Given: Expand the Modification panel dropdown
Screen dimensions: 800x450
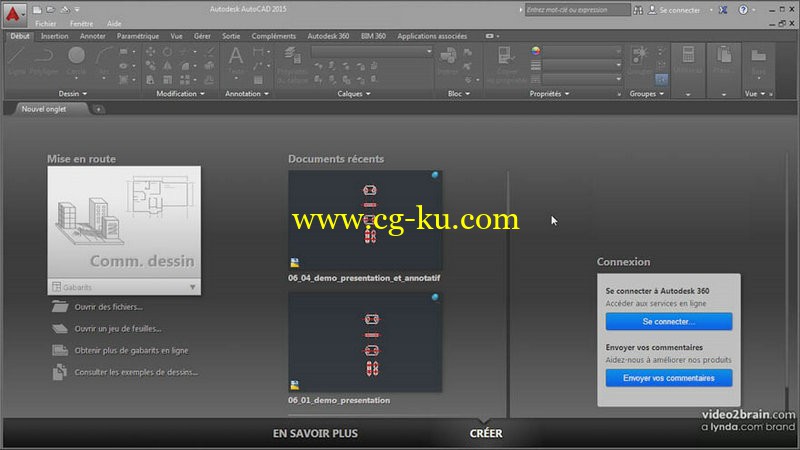Looking at the screenshot, I should click(180, 94).
